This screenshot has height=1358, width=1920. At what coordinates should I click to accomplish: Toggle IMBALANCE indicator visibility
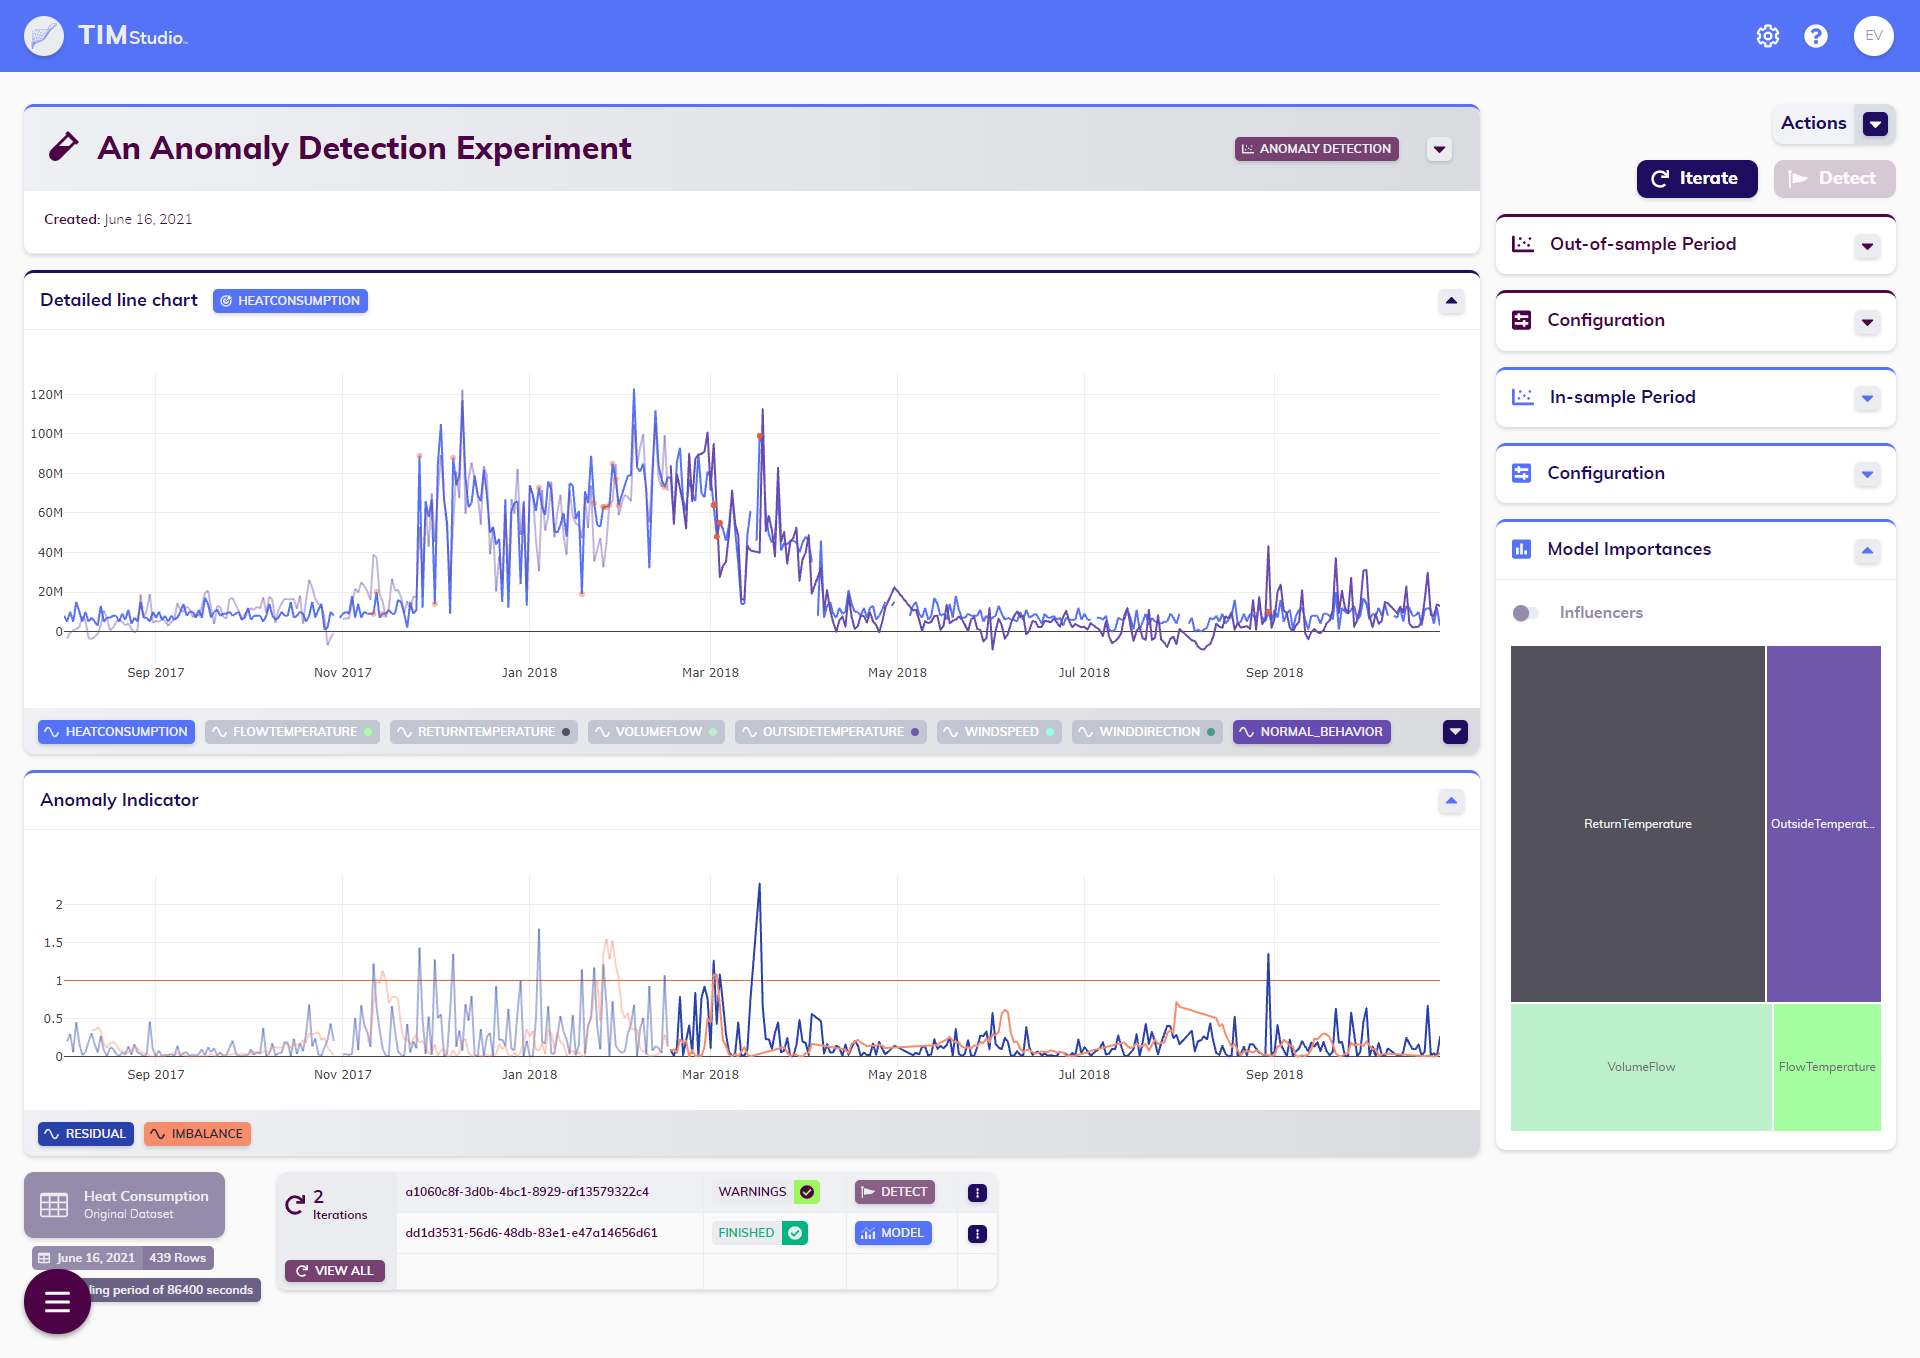[197, 1134]
